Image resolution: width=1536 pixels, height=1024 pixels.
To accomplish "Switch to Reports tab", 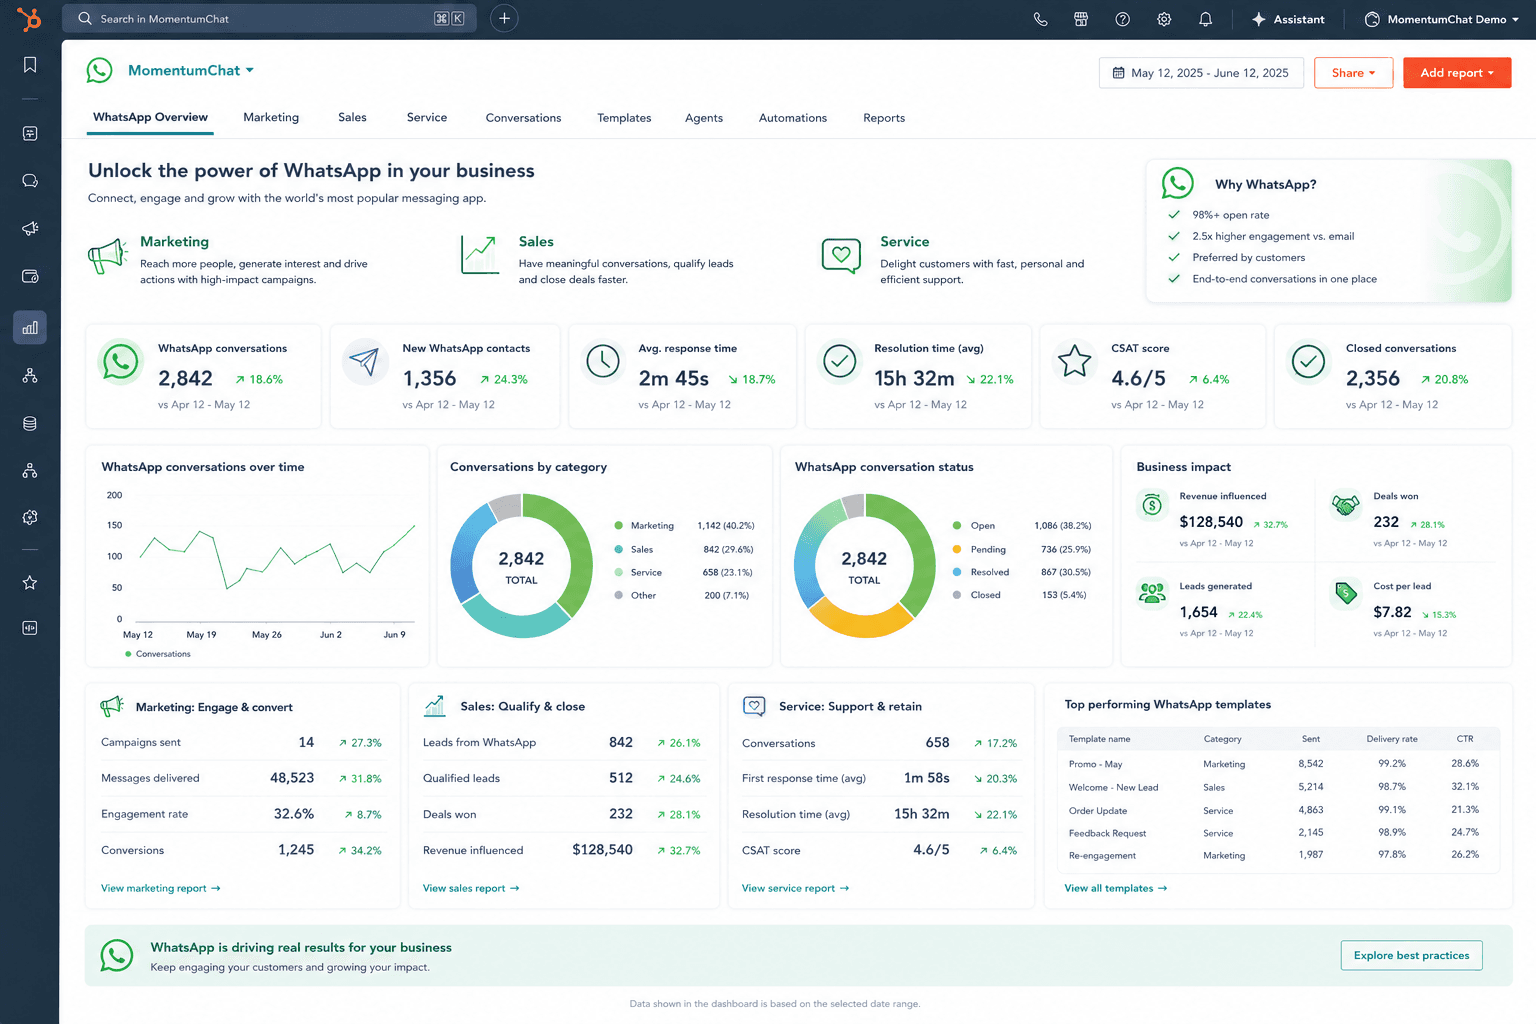I will coord(884,118).
